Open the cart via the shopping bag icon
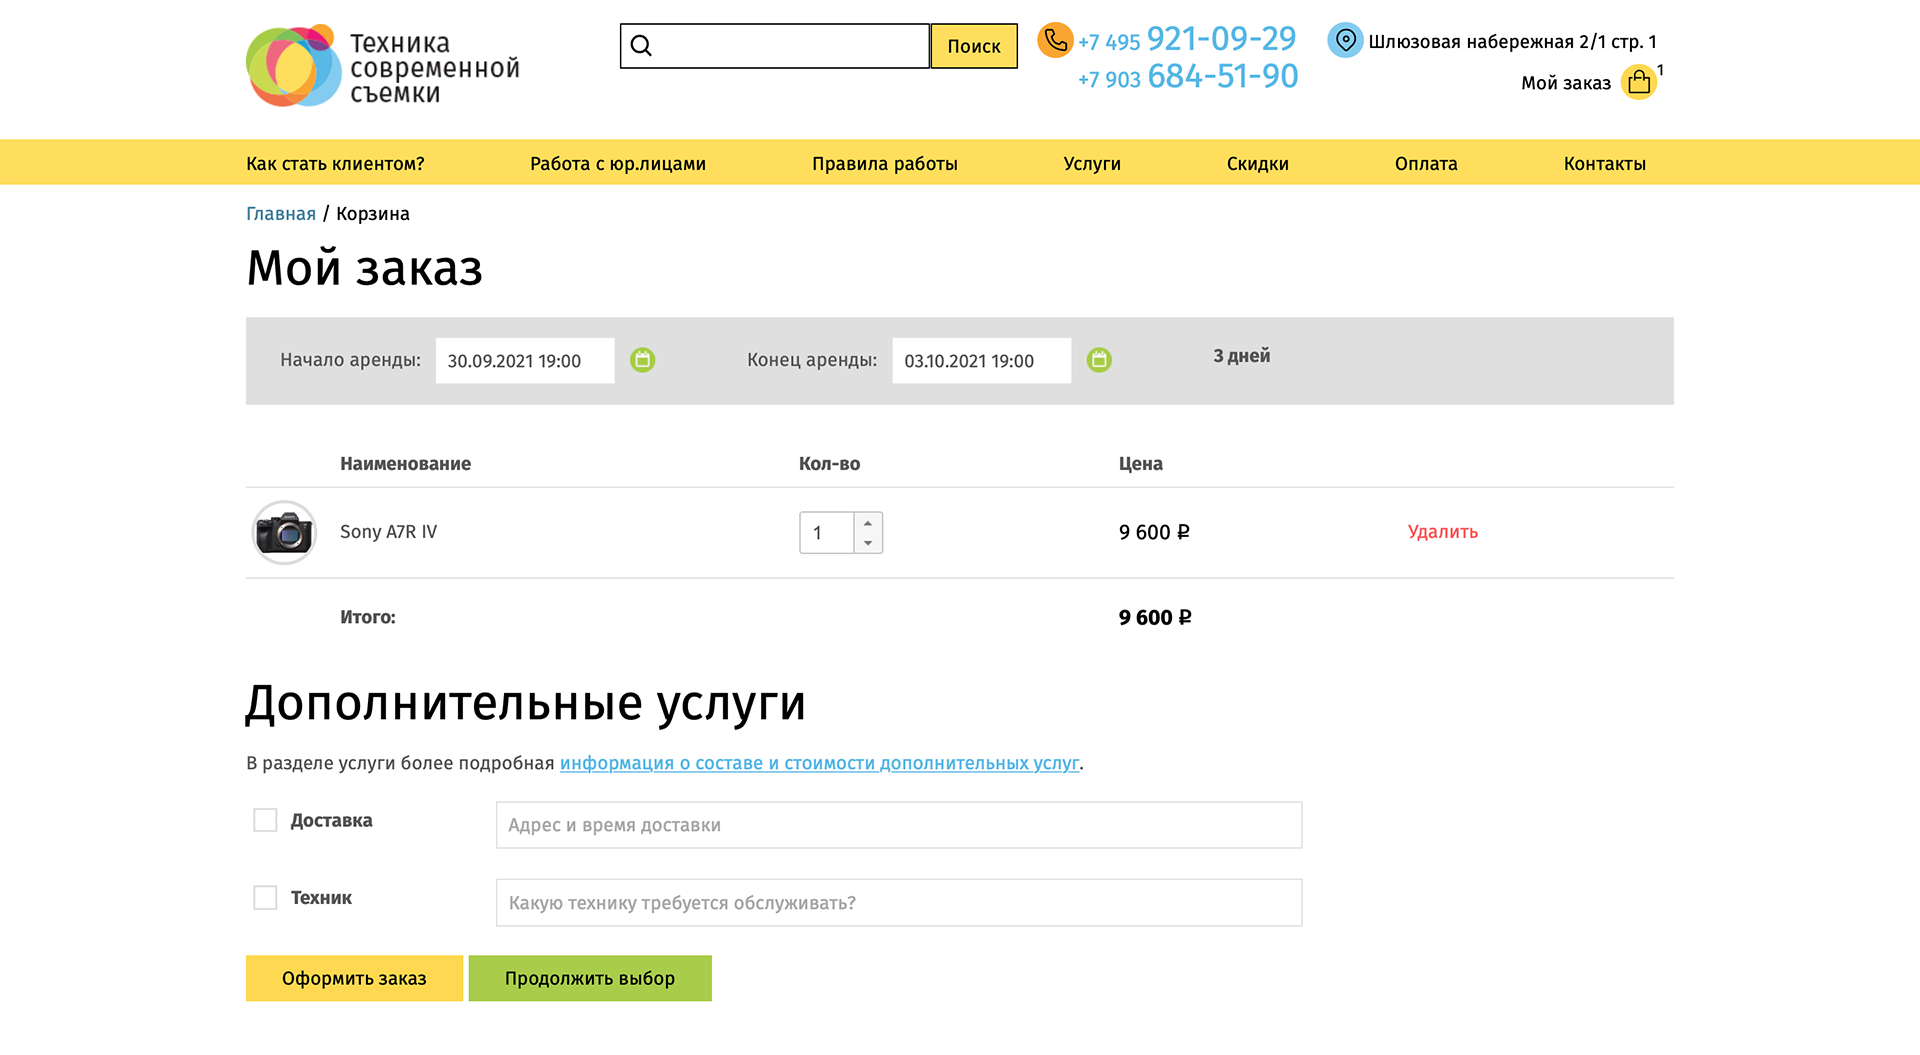Screen dimensions: 1920x1055 pyautogui.click(x=1638, y=82)
